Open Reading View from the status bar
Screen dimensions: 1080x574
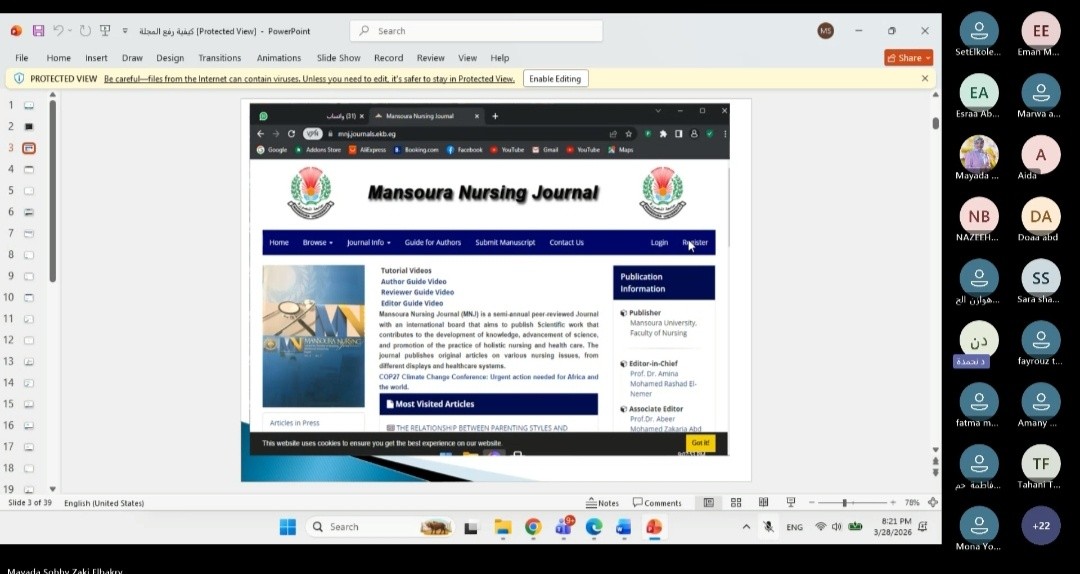[x=763, y=503]
